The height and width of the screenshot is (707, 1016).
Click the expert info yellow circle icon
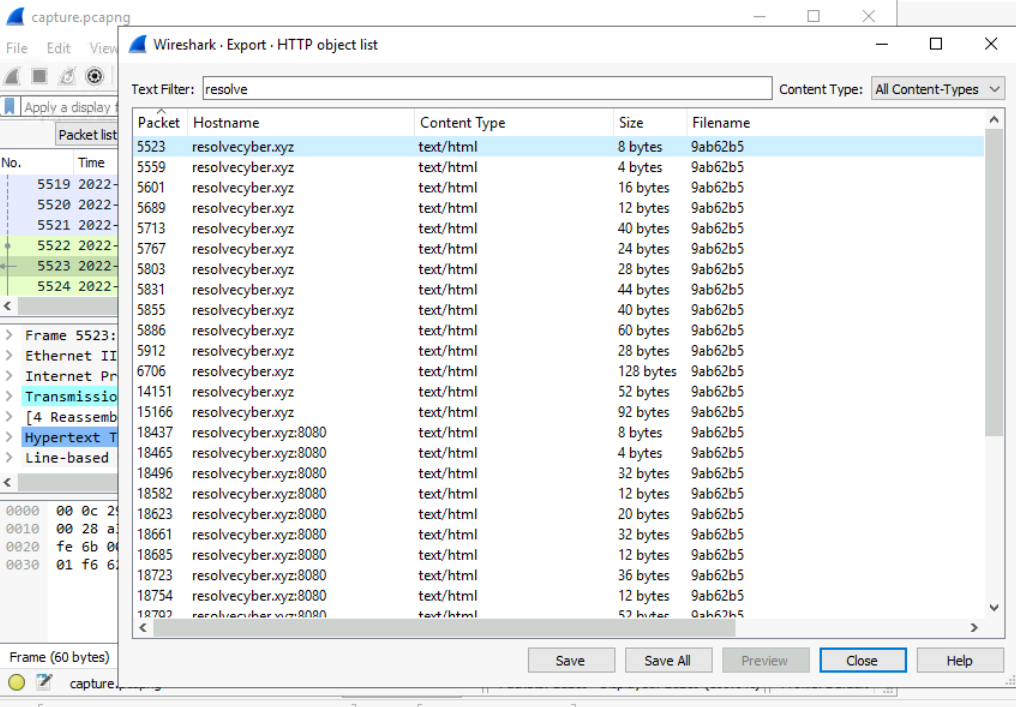[17, 682]
